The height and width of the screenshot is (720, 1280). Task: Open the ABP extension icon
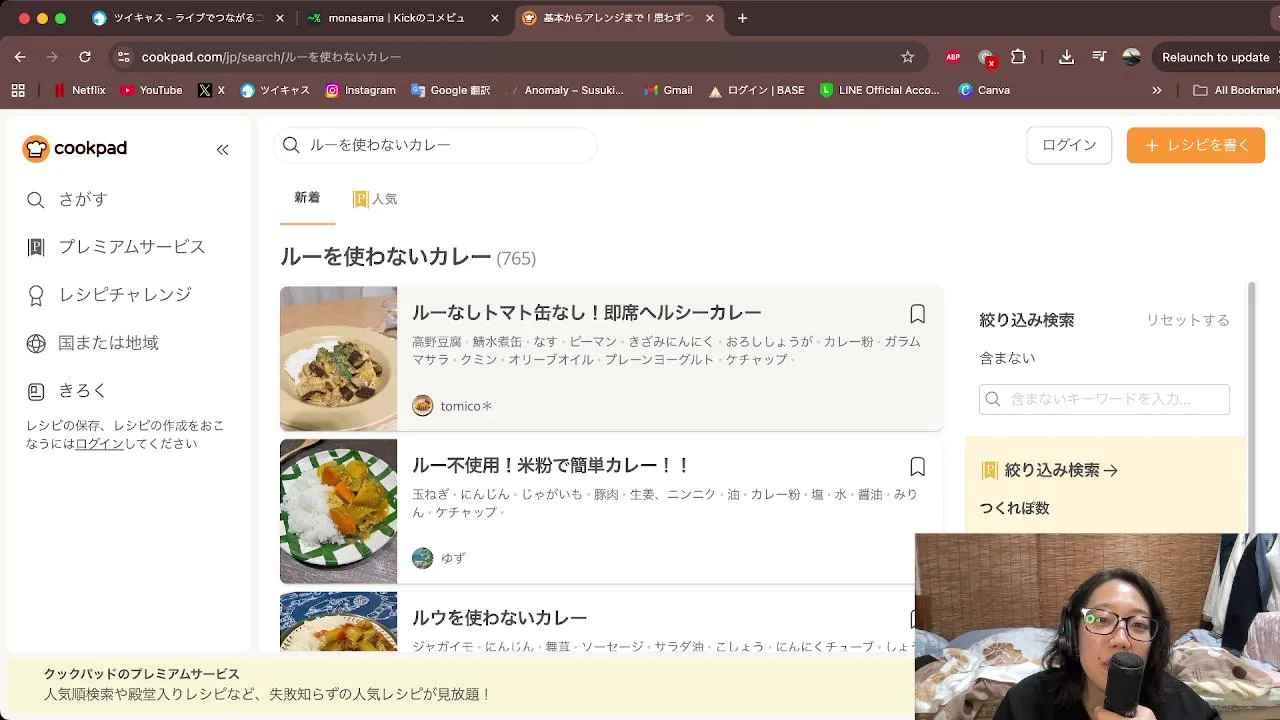953,57
